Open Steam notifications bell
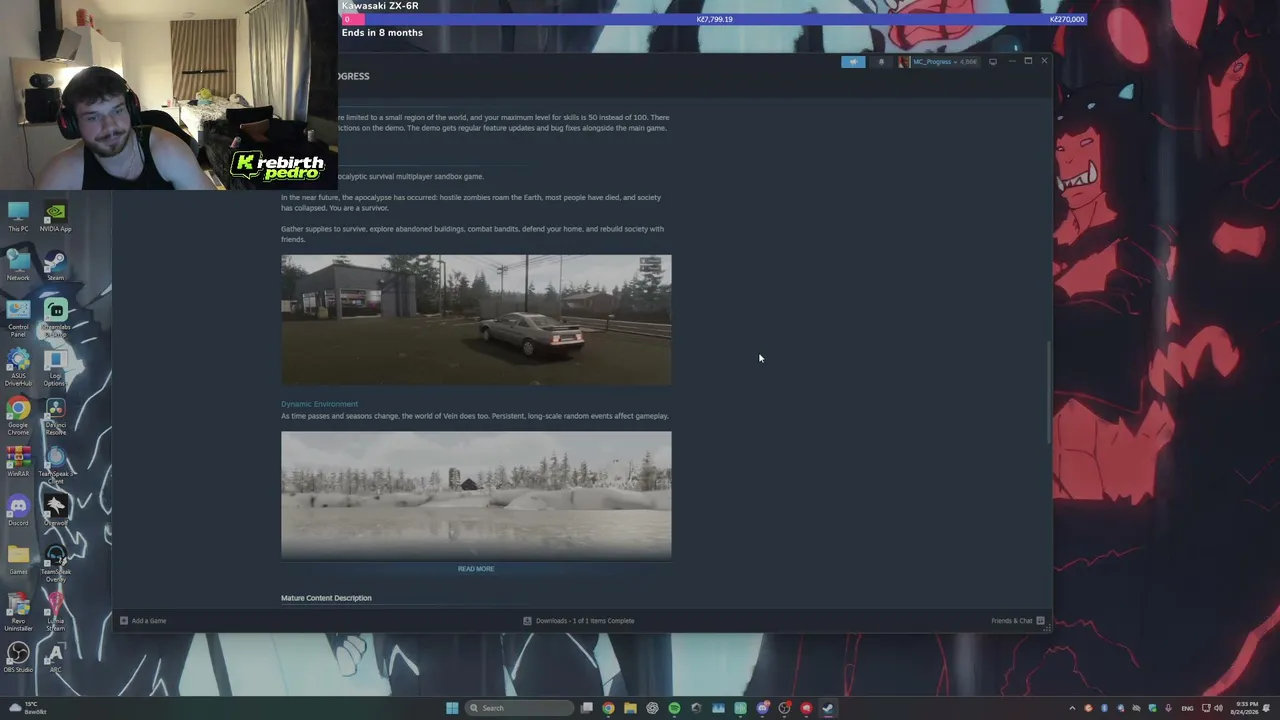1280x720 pixels. [881, 62]
